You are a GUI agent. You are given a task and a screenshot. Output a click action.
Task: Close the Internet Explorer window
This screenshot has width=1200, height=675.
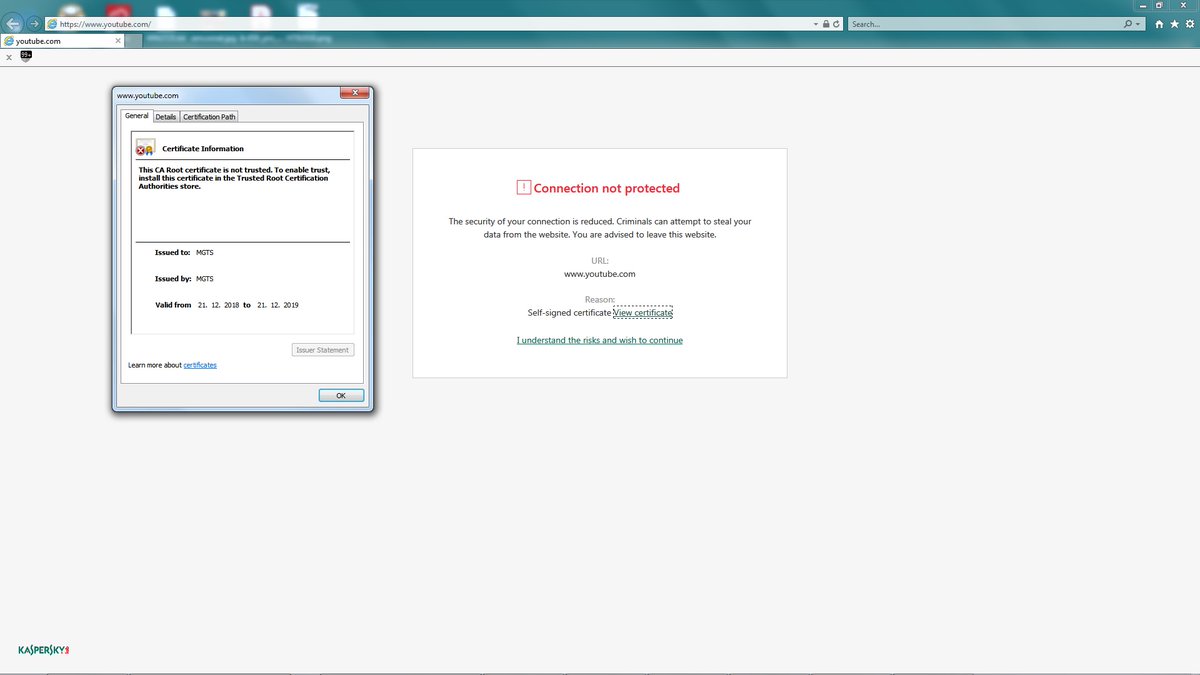coord(1184,5)
